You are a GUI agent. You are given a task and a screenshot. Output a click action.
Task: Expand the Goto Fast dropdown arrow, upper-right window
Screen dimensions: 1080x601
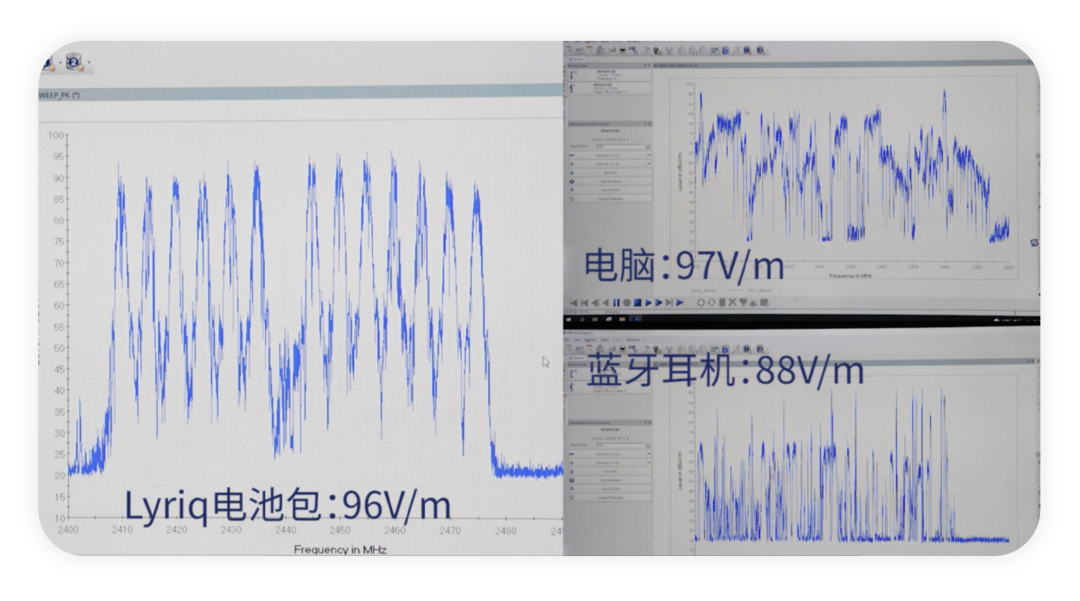(x=649, y=164)
